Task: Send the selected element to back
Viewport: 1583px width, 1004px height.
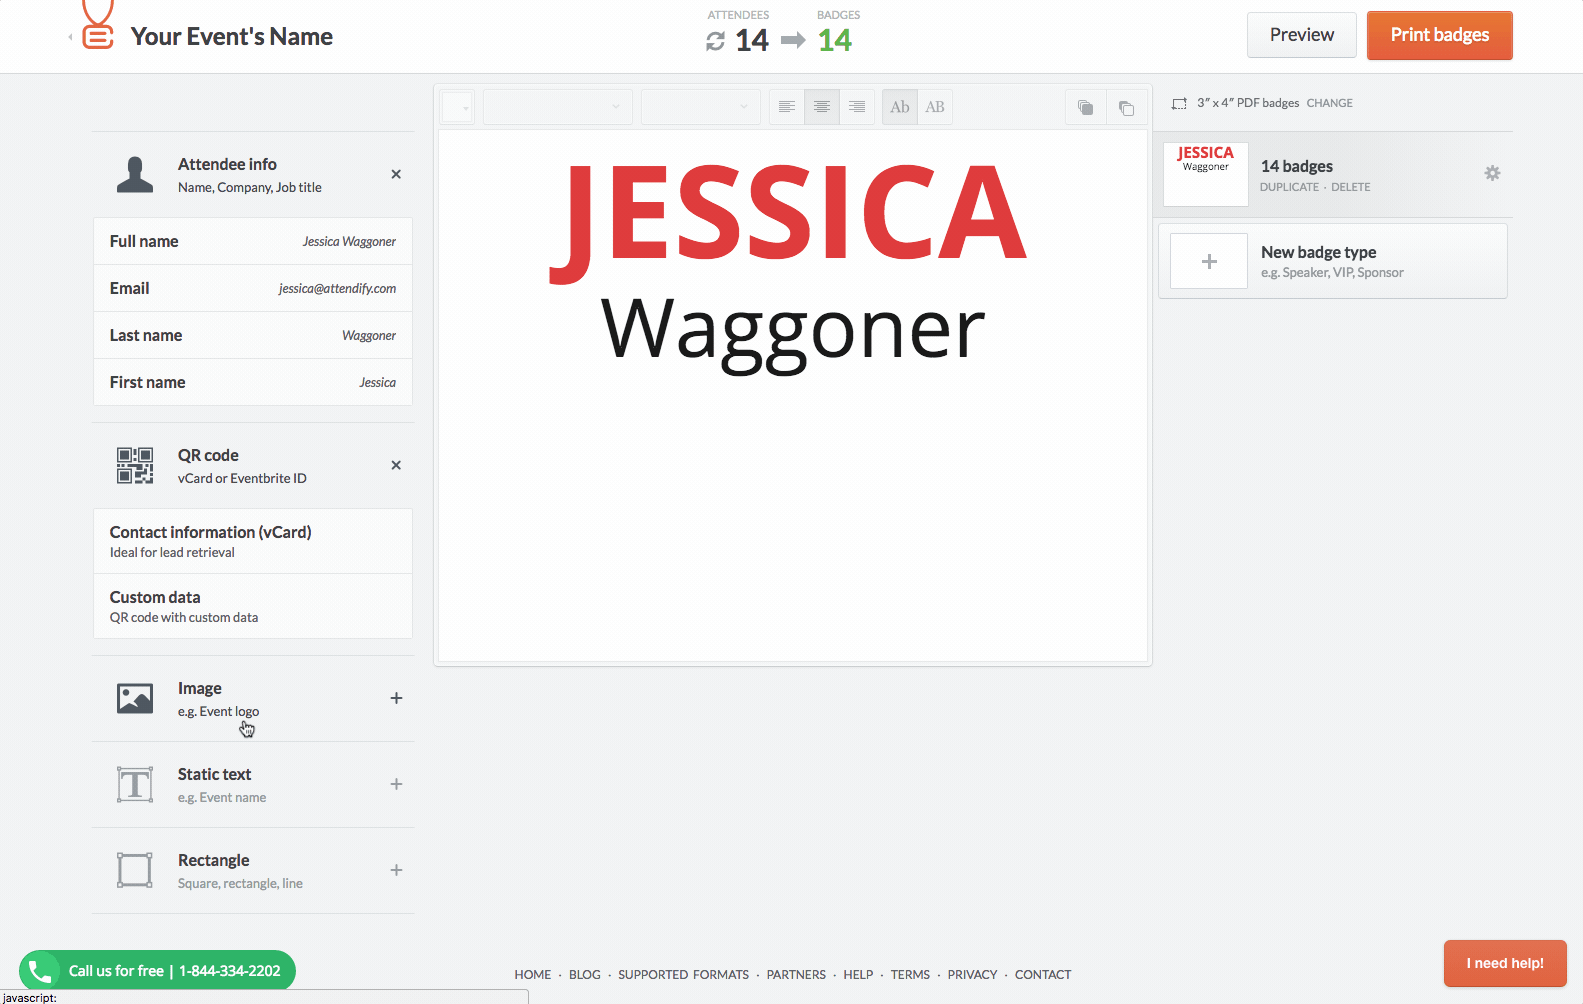Action: [1127, 107]
